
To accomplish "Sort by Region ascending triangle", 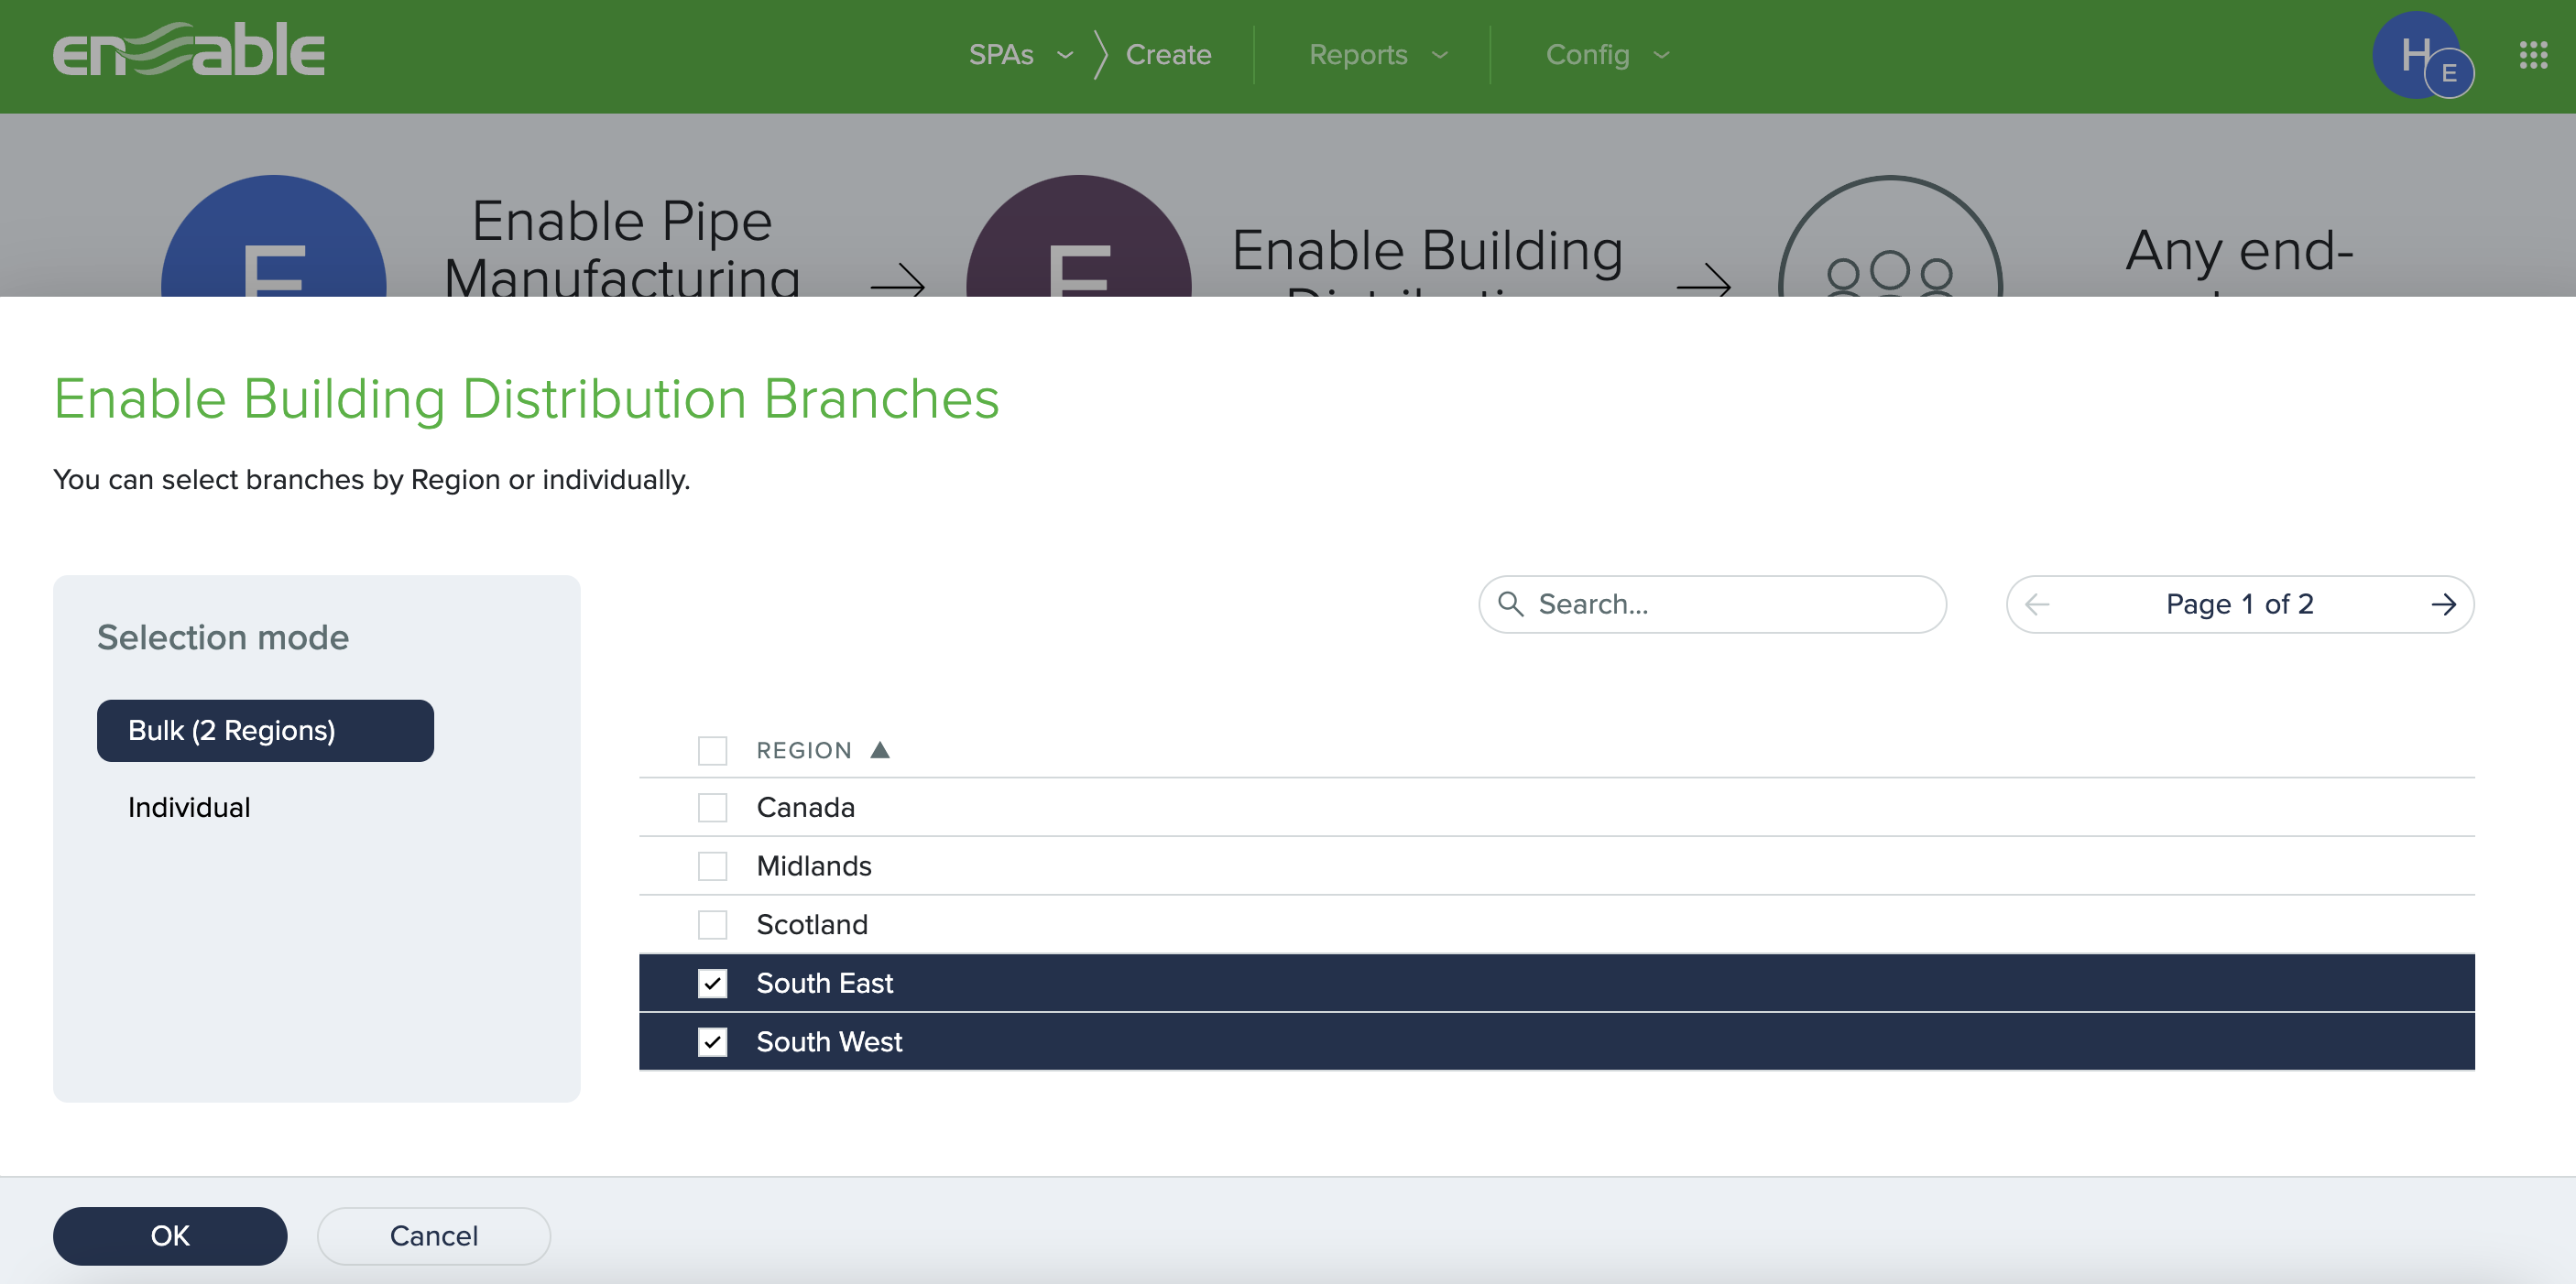I will pos(879,750).
